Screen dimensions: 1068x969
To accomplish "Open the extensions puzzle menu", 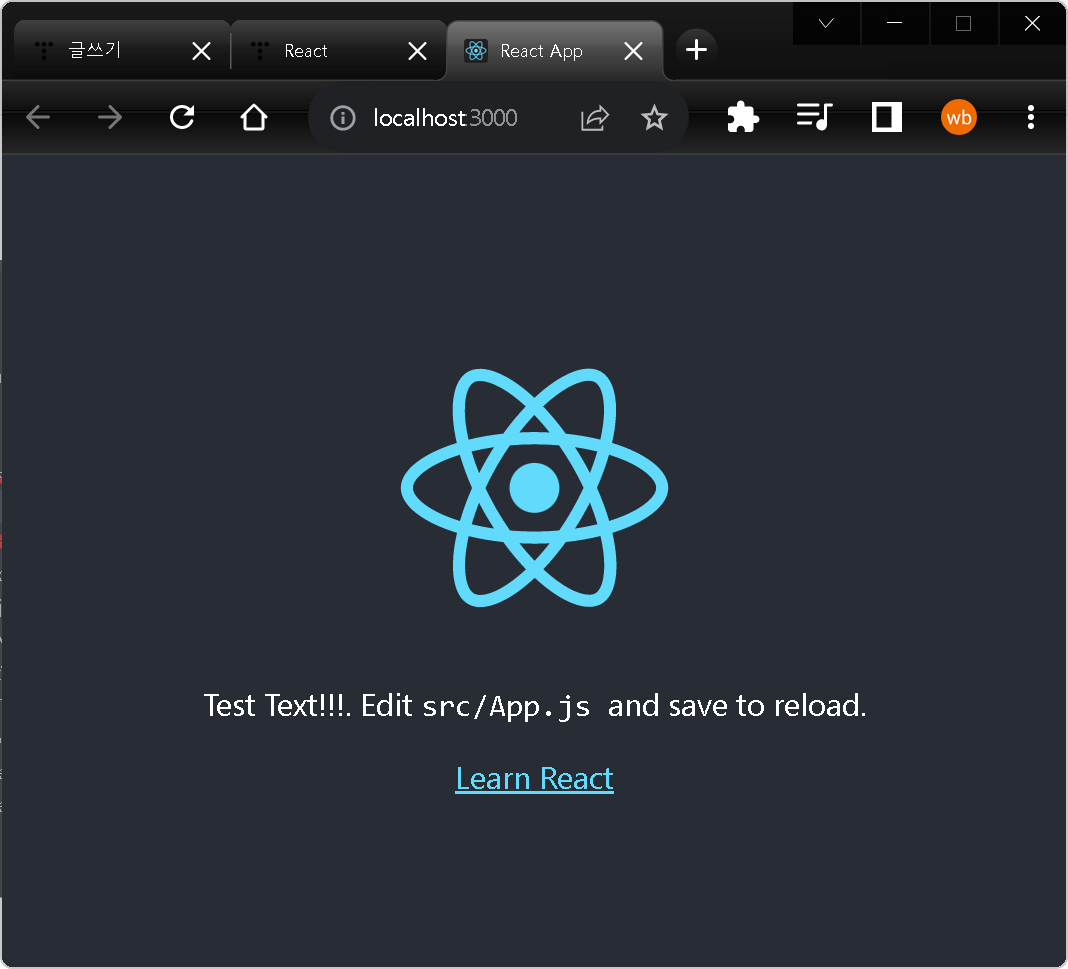I will point(742,118).
